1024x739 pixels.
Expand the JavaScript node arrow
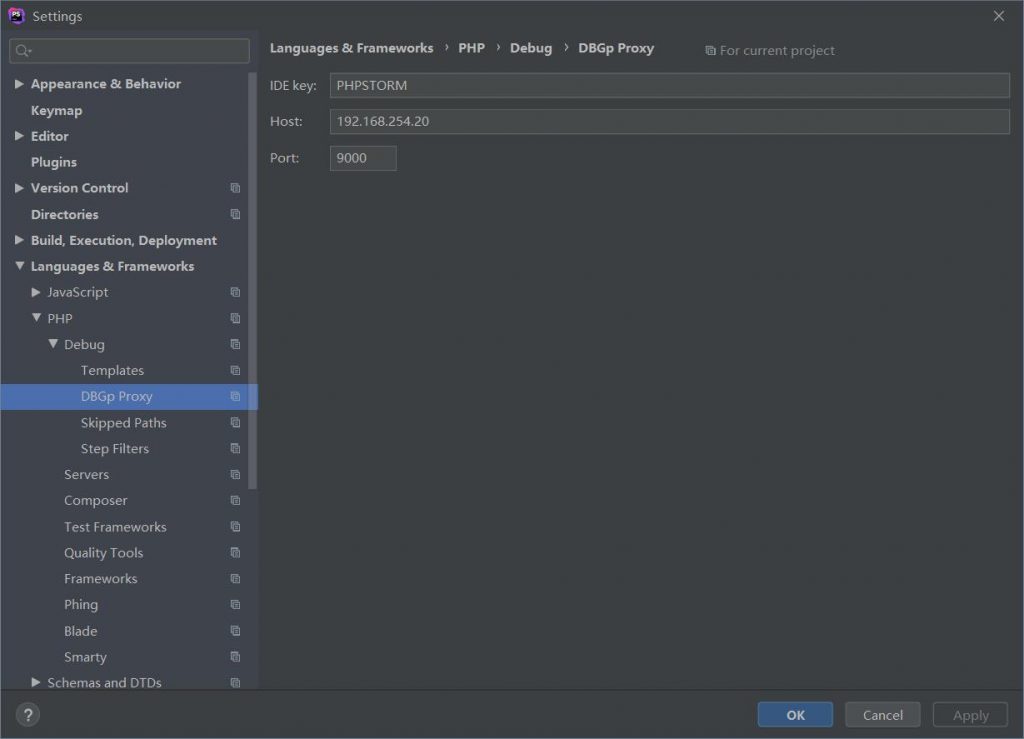tap(36, 292)
